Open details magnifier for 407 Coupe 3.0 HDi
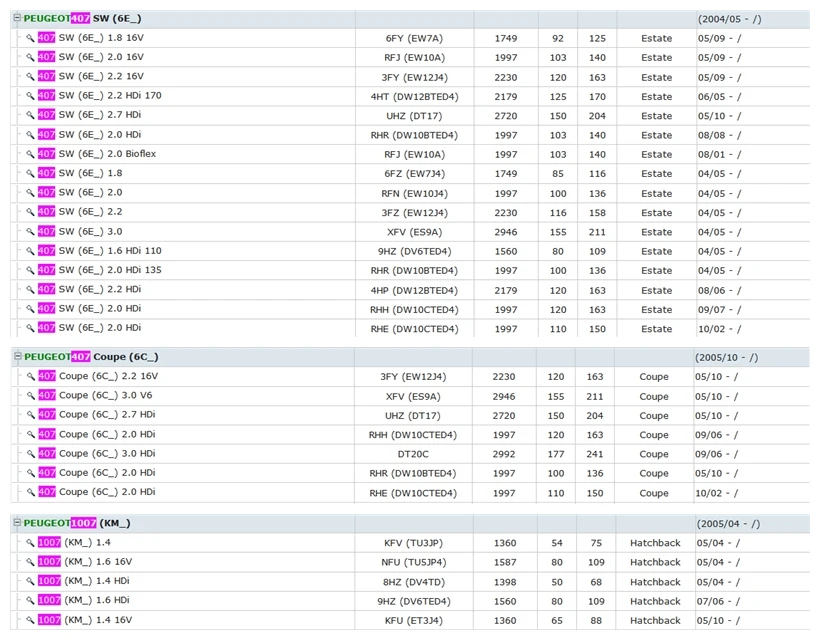 tap(31, 454)
